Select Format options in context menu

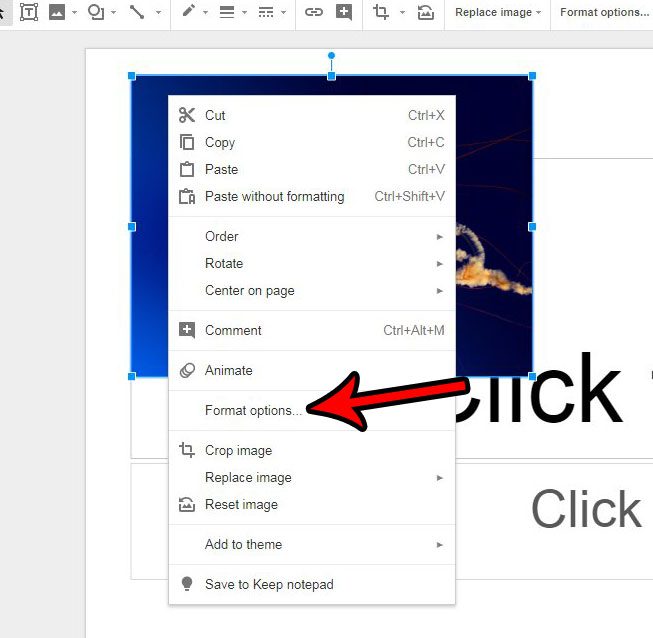point(312,411)
